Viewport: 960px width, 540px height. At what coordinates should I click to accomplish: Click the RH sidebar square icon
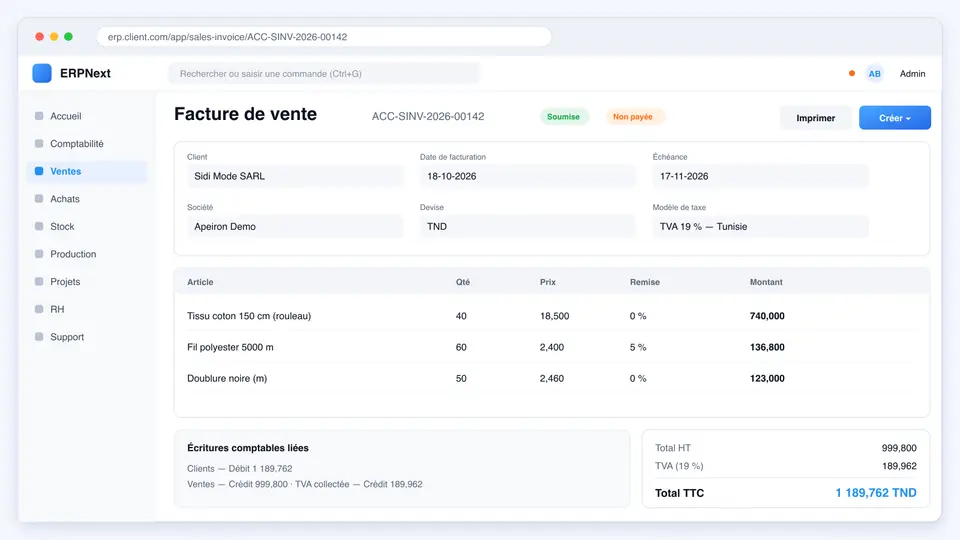pos(39,309)
